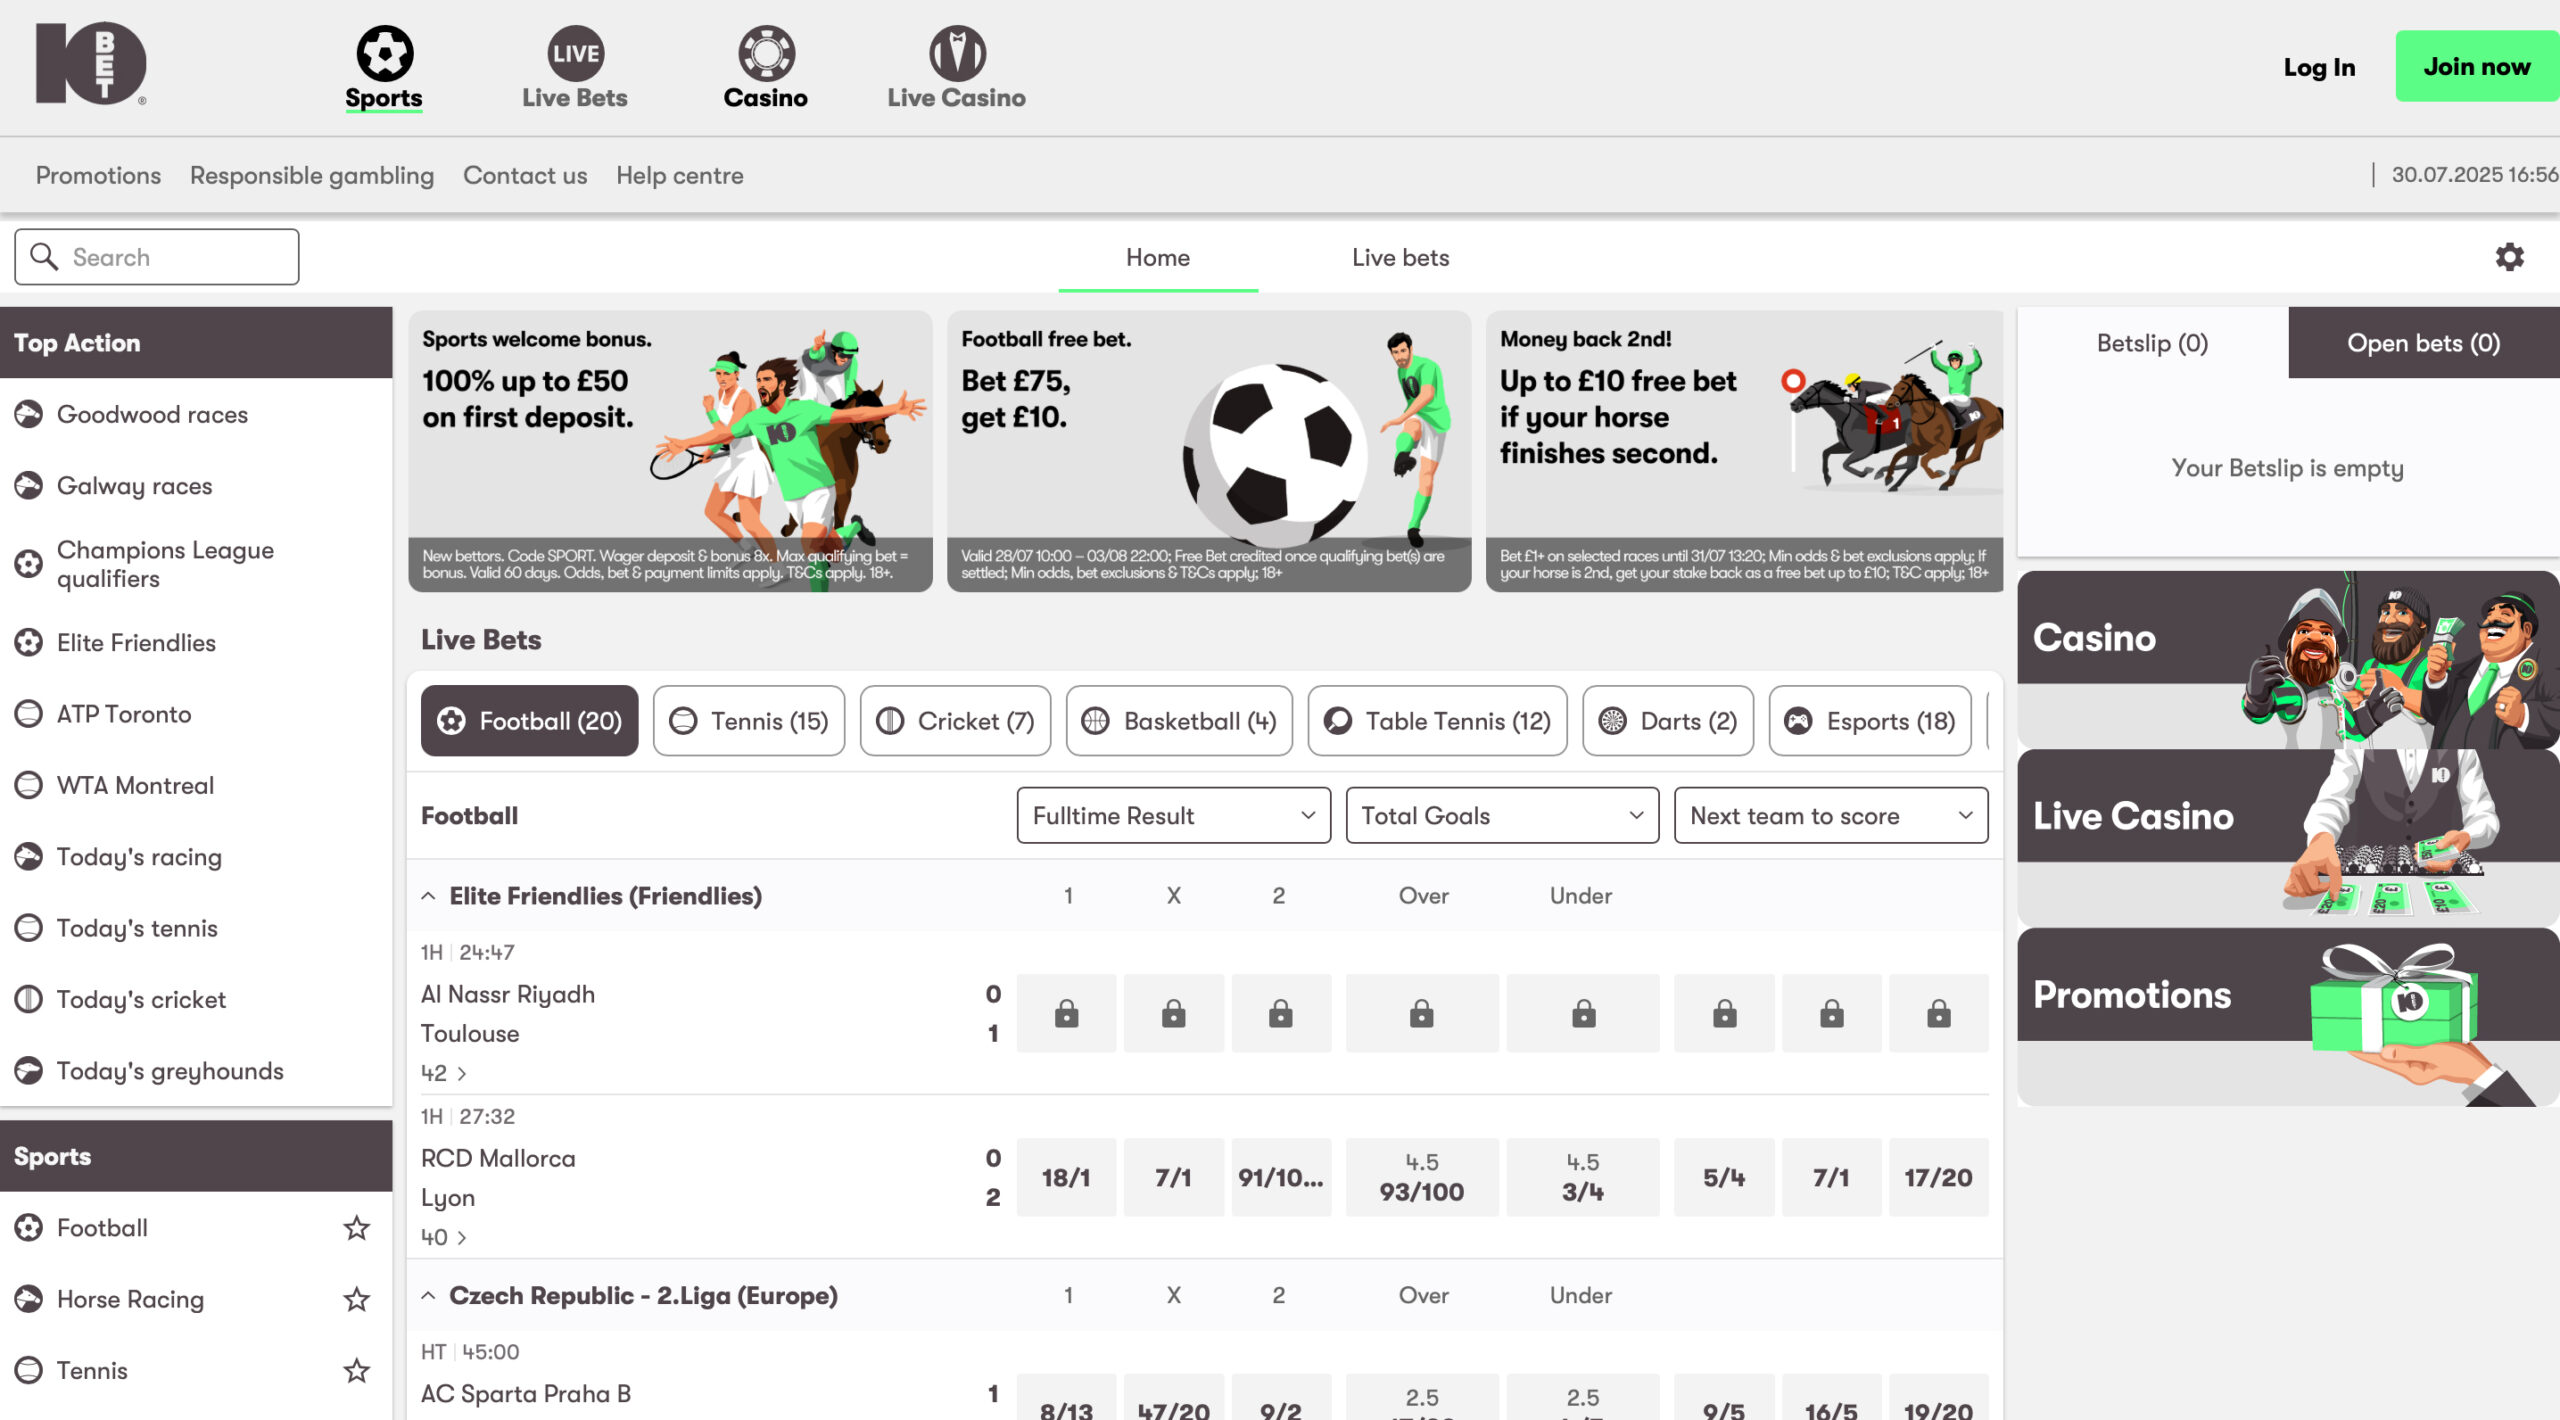The image size is (2560, 1420).
Task: Open the Next team to score dropdown
Action: coord(1830,815)
